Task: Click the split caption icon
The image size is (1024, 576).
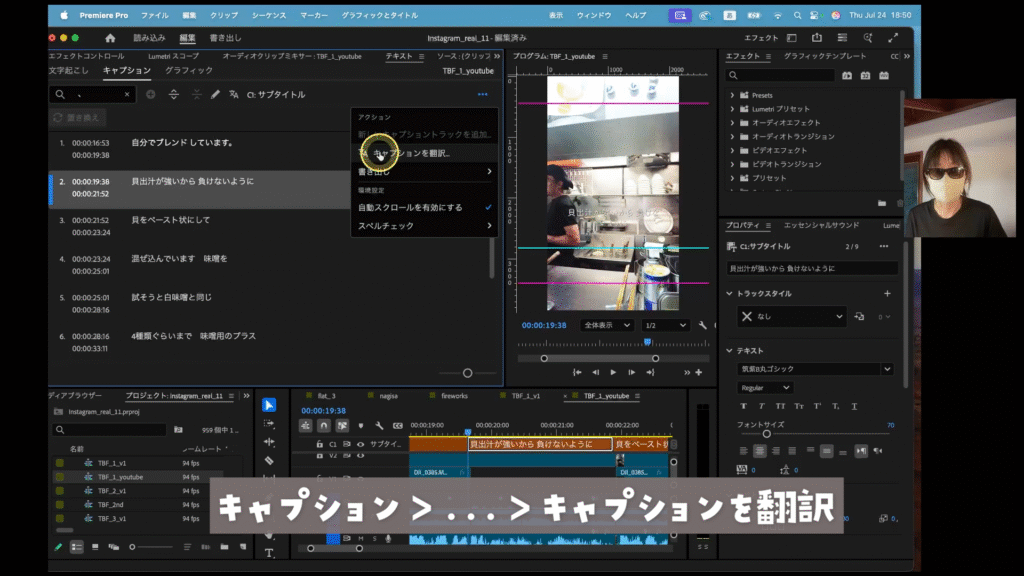Action: (x=174, y=95)
